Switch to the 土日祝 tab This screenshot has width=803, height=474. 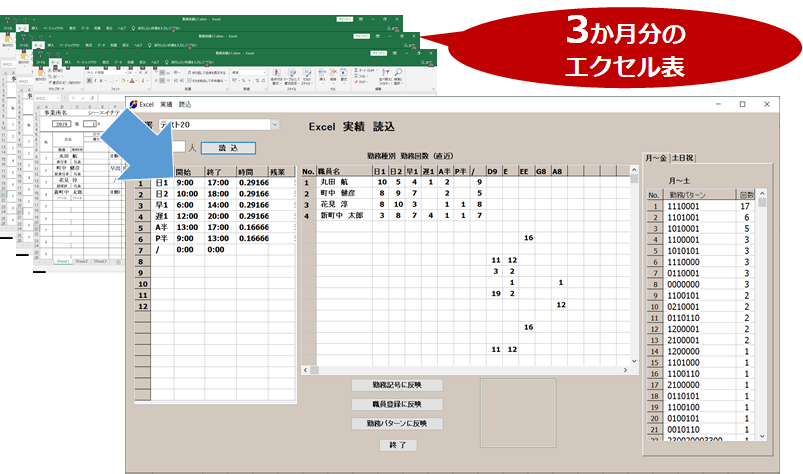coord(683,158)
